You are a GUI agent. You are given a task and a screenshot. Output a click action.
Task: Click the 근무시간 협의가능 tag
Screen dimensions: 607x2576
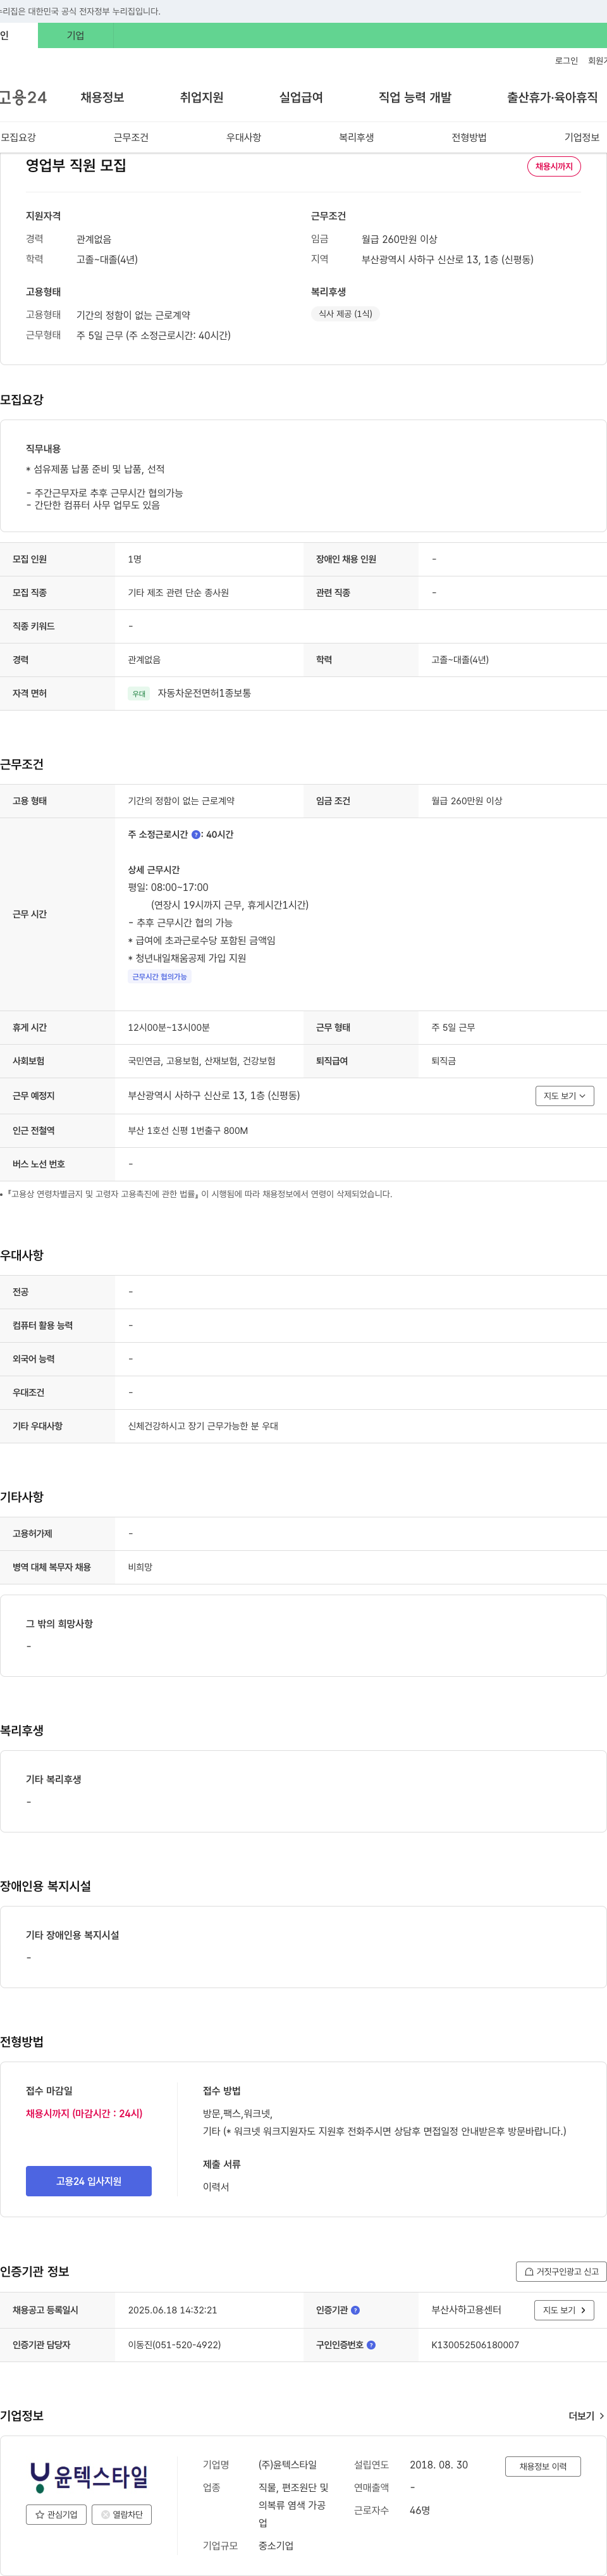160,977
